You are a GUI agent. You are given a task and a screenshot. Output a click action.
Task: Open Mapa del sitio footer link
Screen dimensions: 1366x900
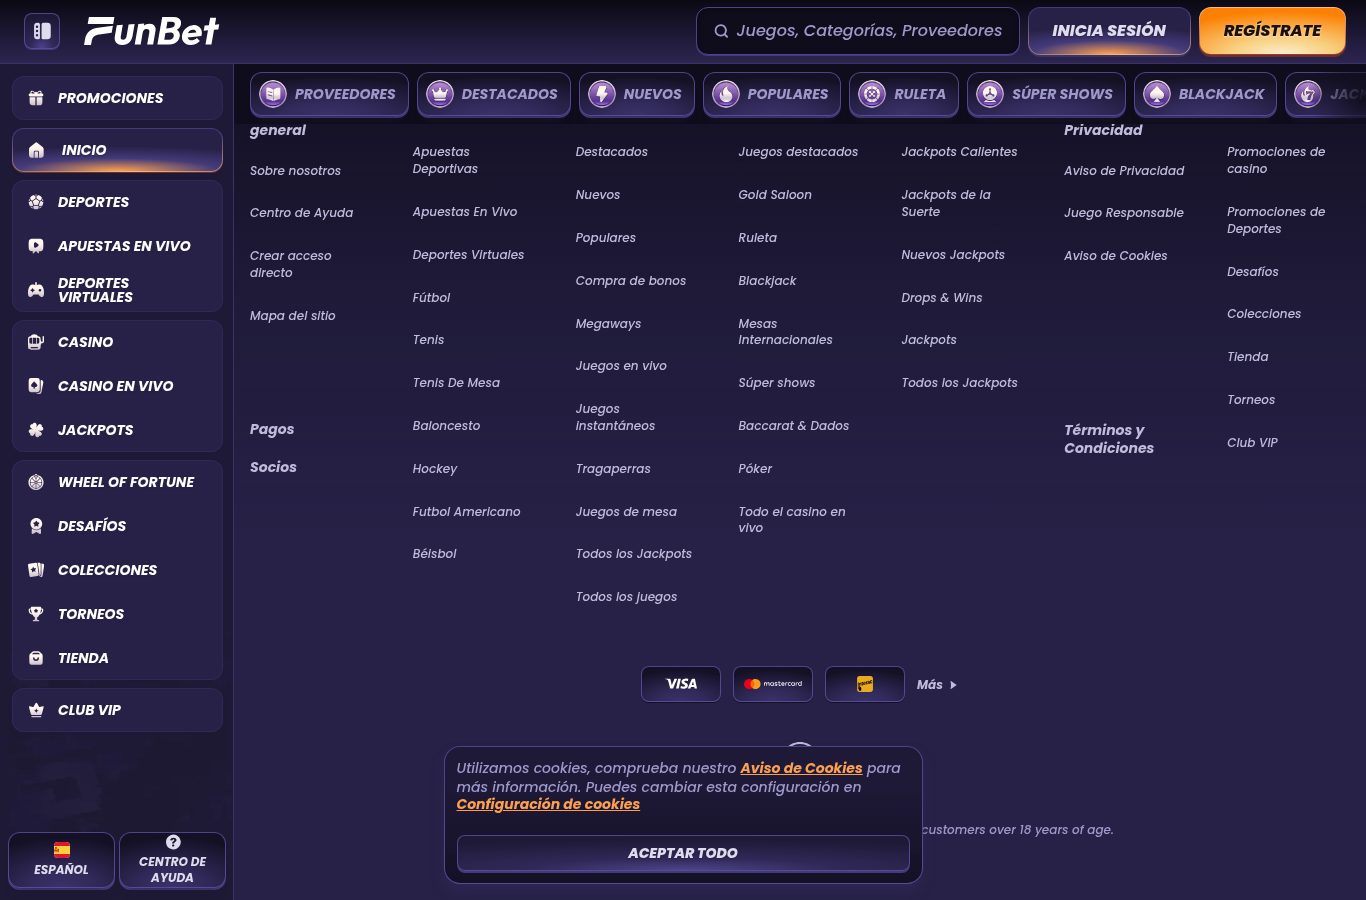coord(293,316)
